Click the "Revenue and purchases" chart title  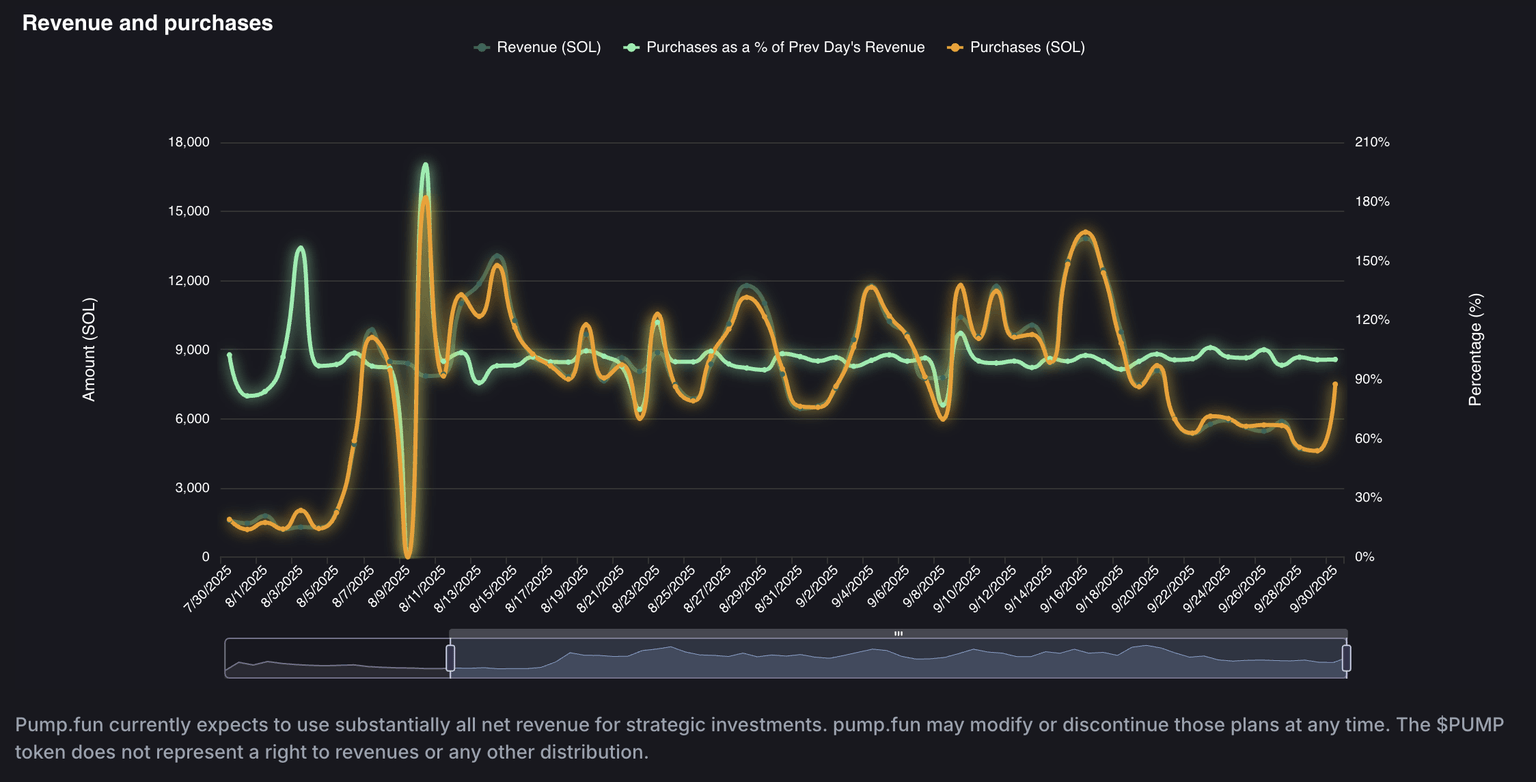point(147,23)
